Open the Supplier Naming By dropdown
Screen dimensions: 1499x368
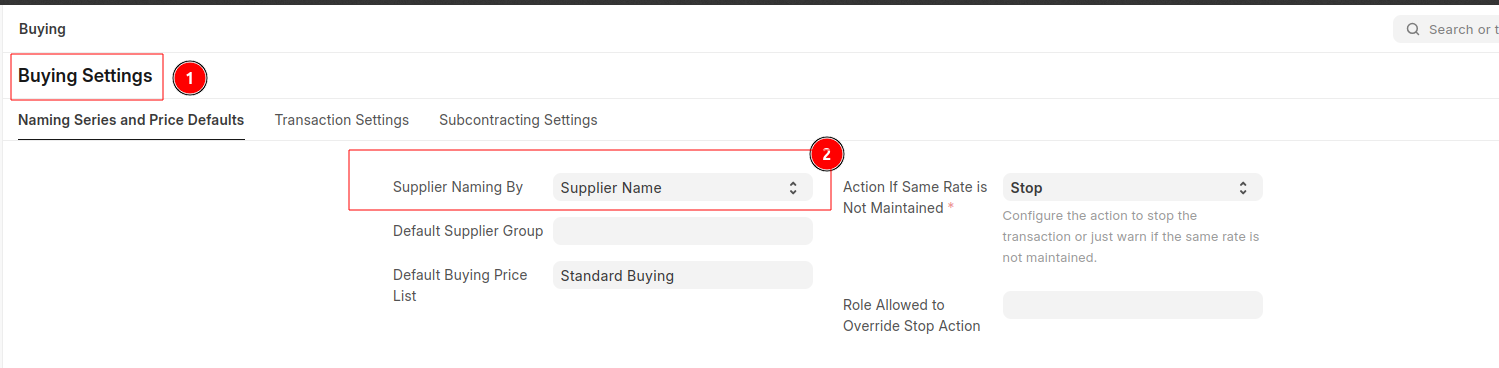682,187
